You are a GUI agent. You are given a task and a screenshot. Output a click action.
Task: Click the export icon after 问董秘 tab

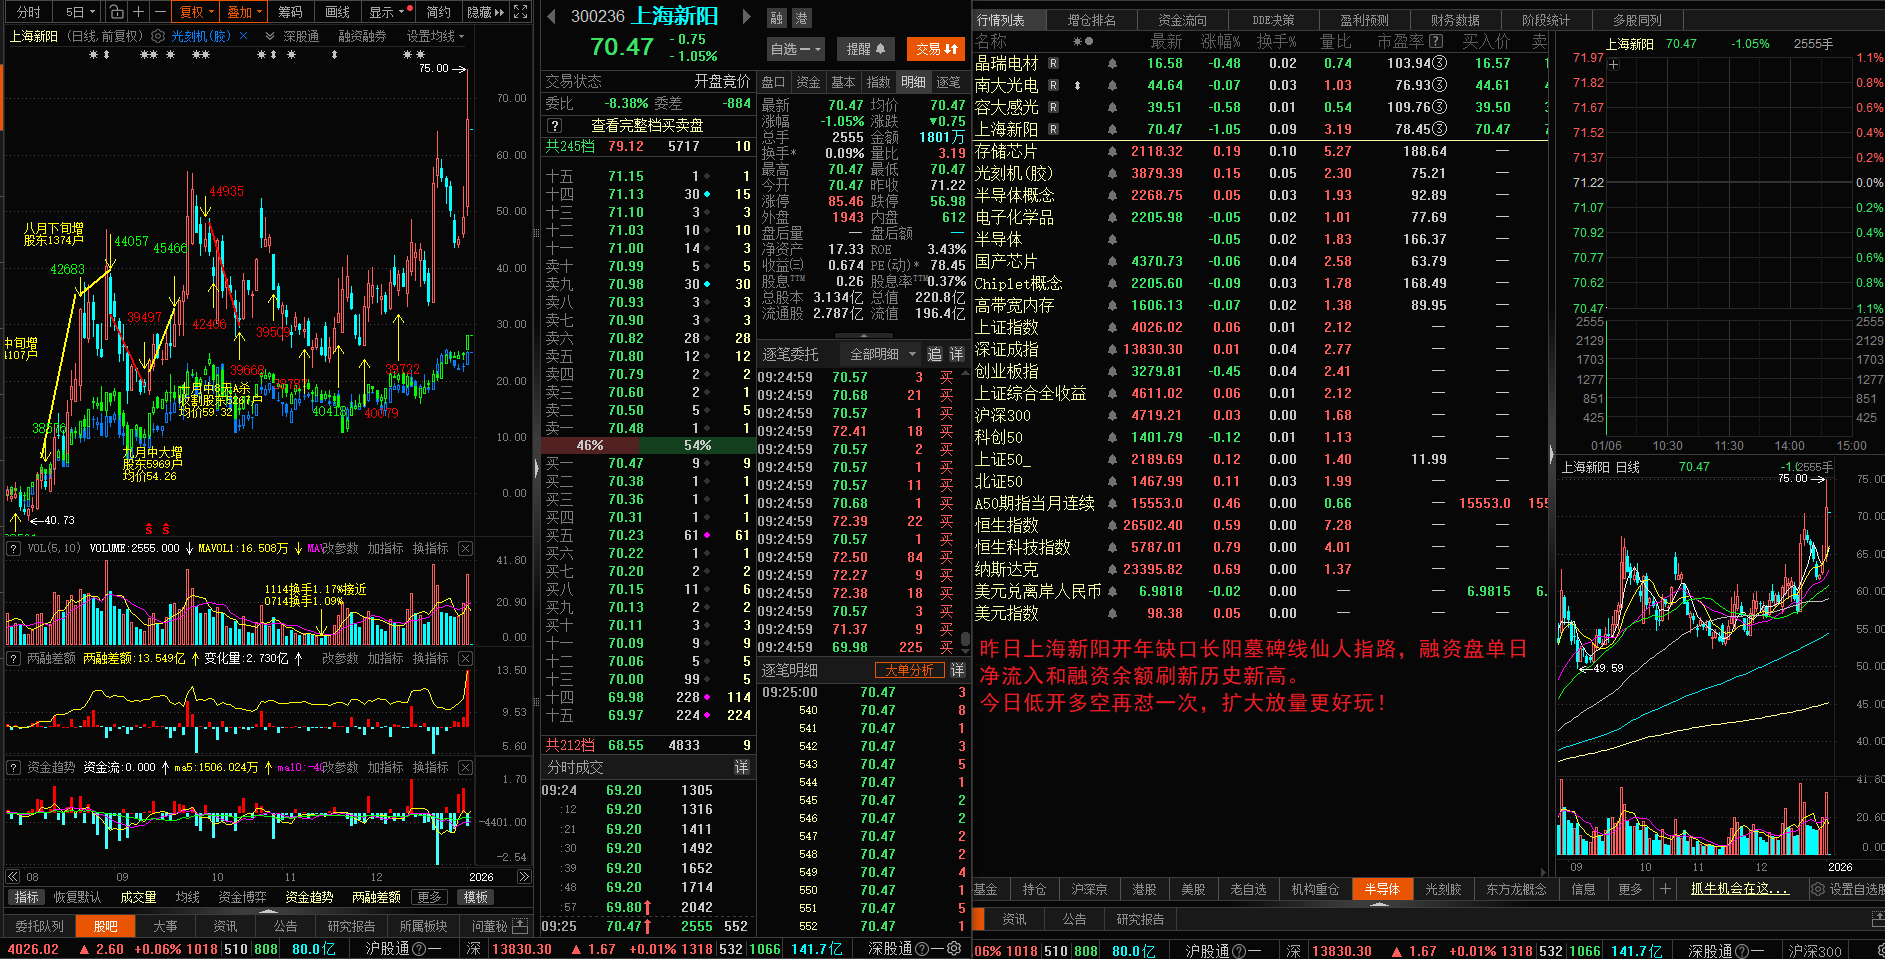(520, 926)
